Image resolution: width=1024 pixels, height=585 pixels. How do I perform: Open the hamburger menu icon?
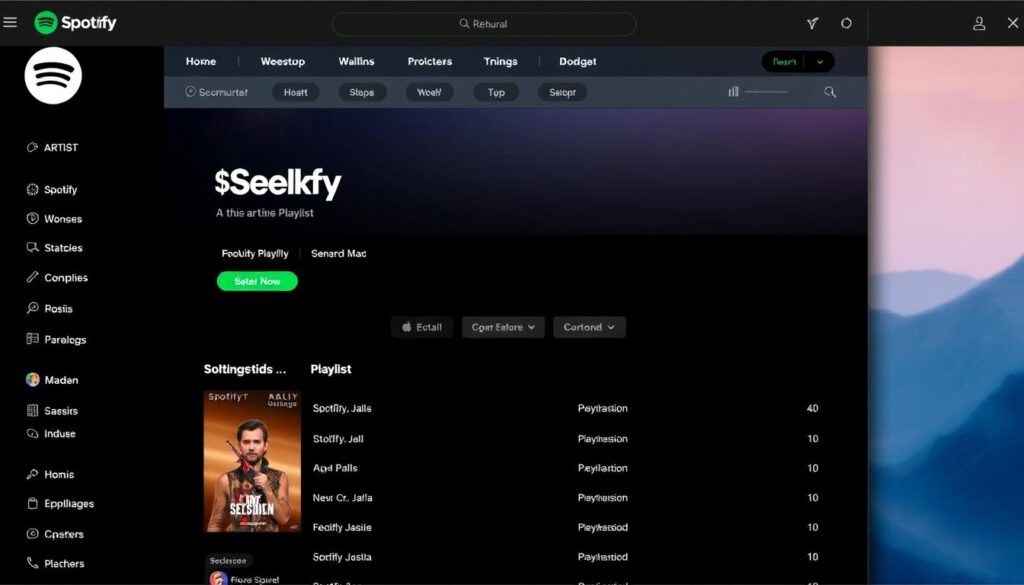10,22
